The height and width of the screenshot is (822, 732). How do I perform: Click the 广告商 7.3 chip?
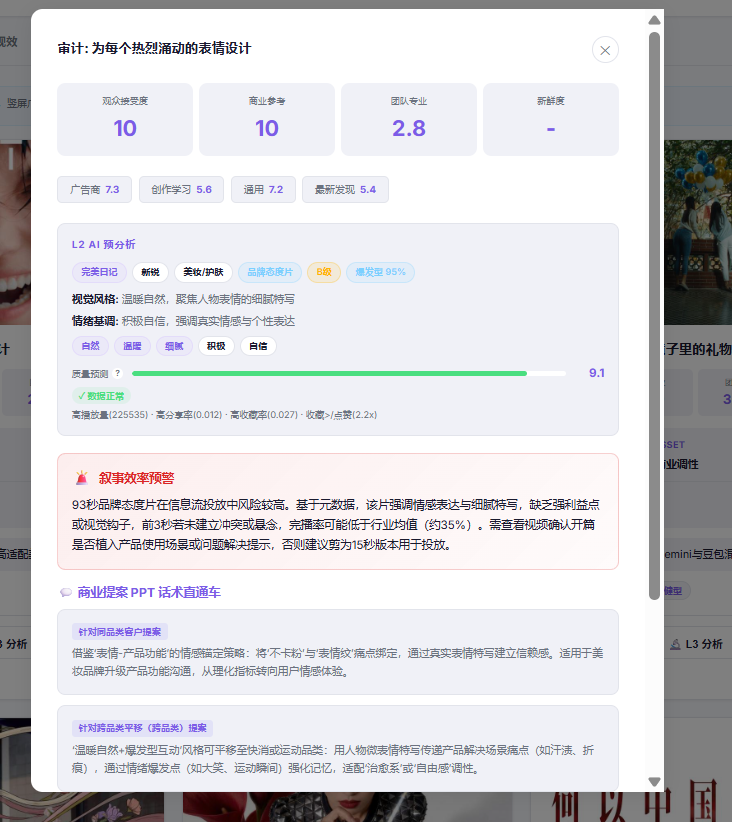(94, 189)
